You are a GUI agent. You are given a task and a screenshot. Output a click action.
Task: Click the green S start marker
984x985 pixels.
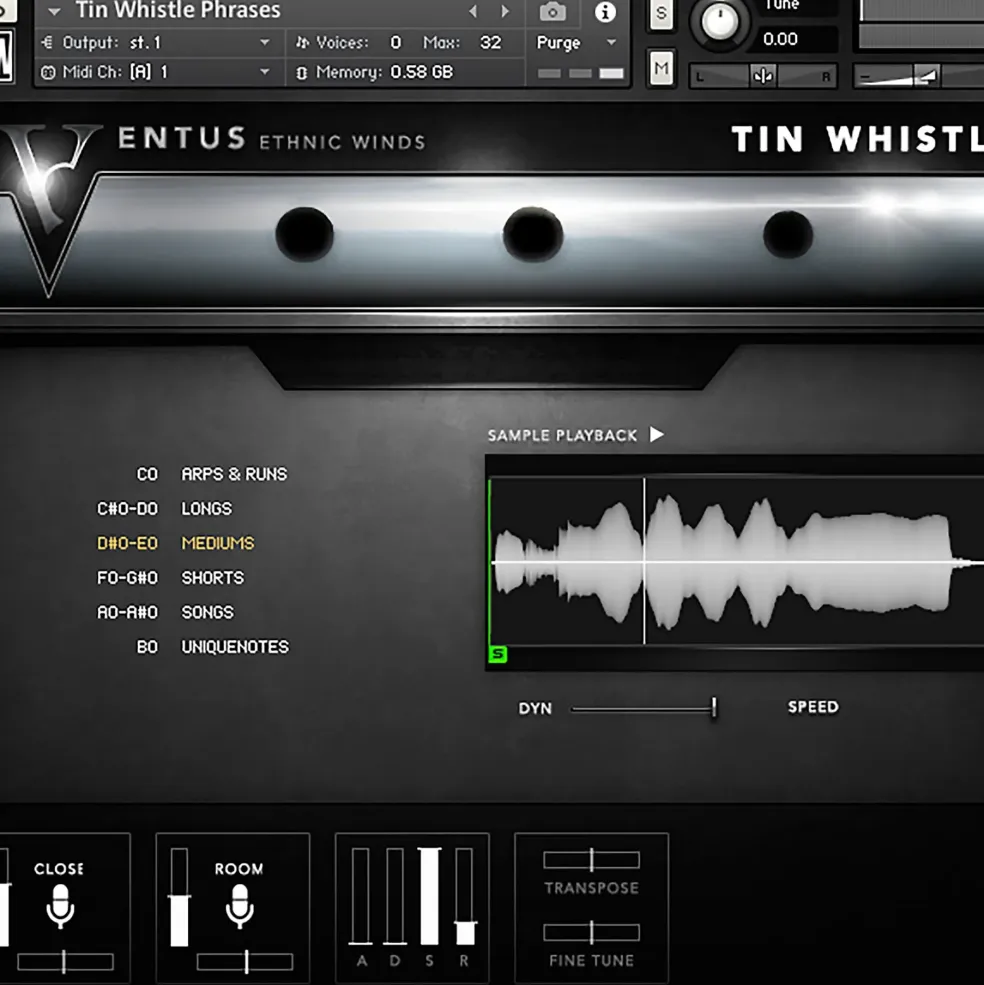click(x=498, y=655)
